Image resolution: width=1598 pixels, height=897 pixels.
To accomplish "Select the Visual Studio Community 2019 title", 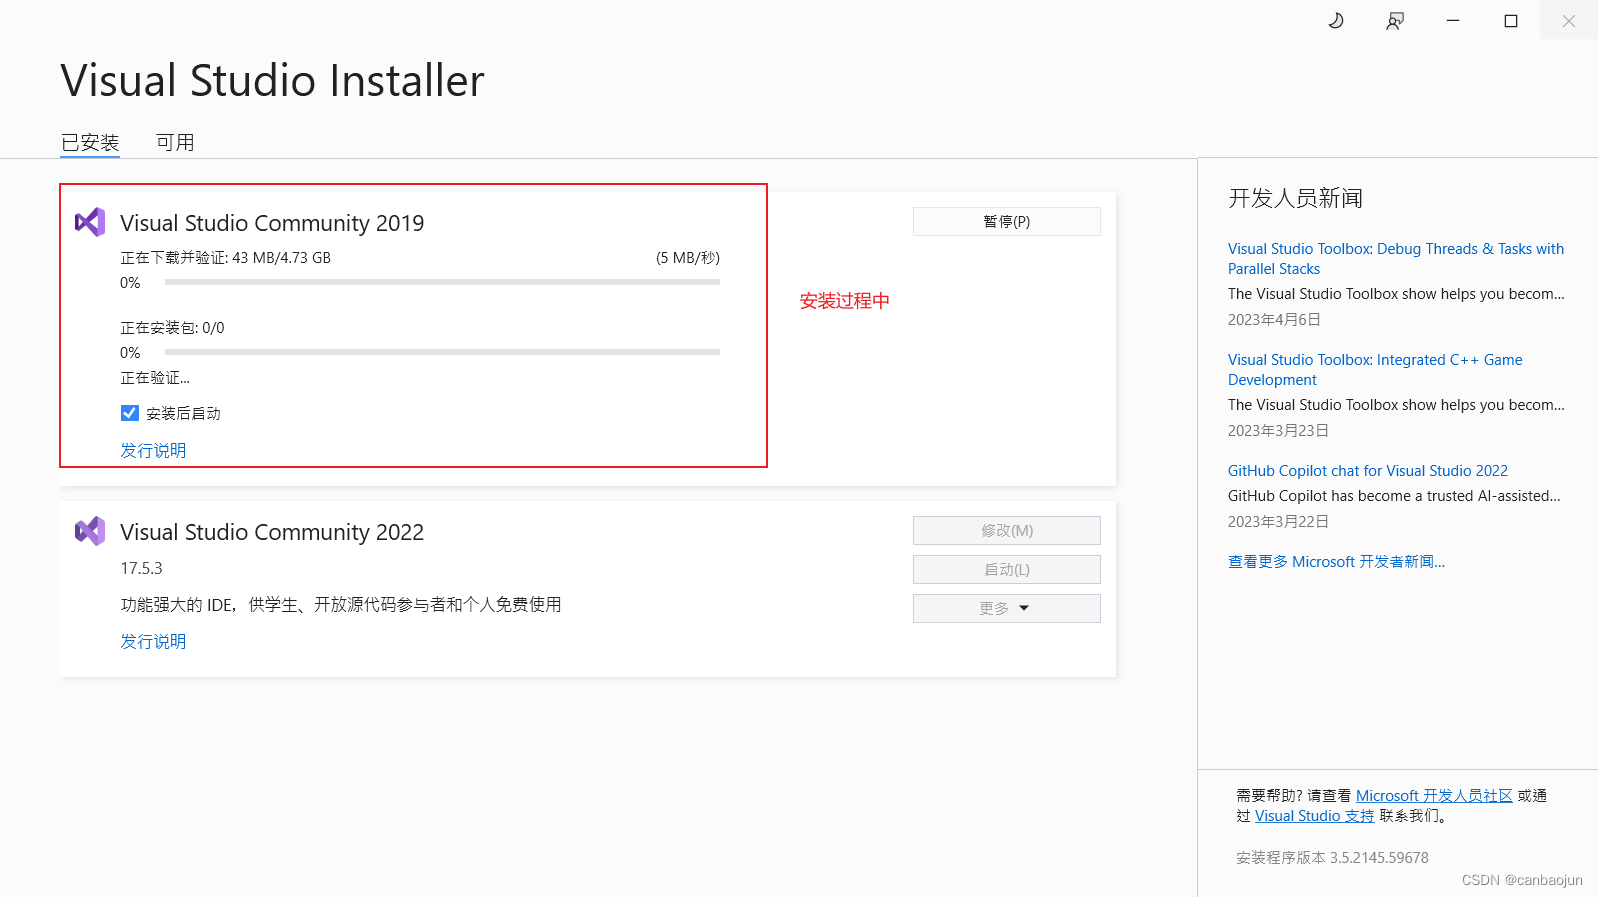I will 272,222.
